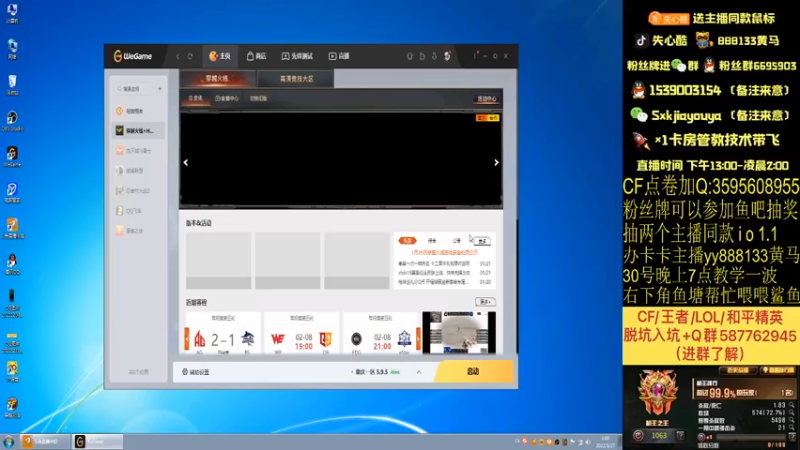Open the OBS Studio desktop icon

(x=12, y=121)
